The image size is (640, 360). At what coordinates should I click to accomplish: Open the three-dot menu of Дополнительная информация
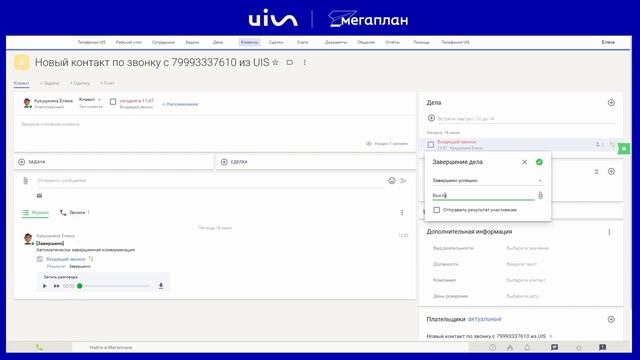[609, 232]
